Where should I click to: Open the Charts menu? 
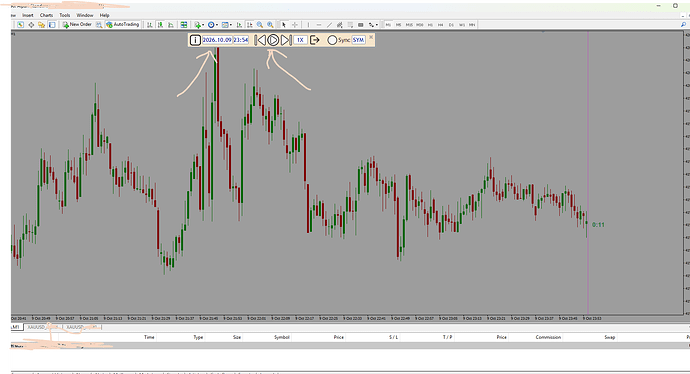46,15
